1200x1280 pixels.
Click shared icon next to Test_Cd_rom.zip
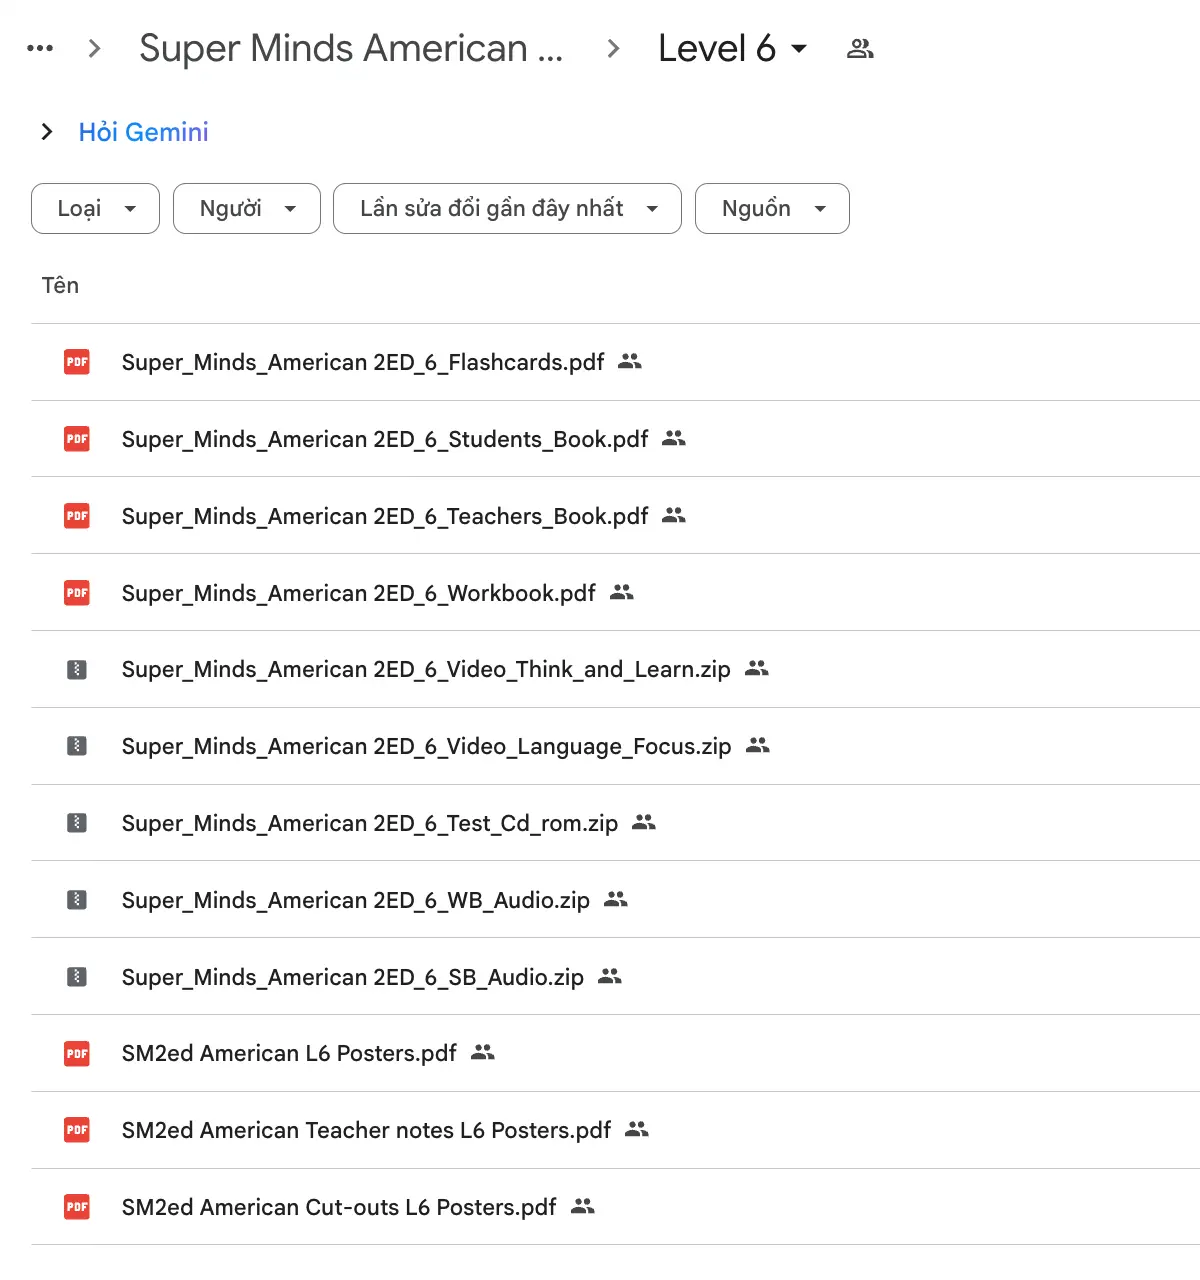pyautogui.click(x=644, y=822)
